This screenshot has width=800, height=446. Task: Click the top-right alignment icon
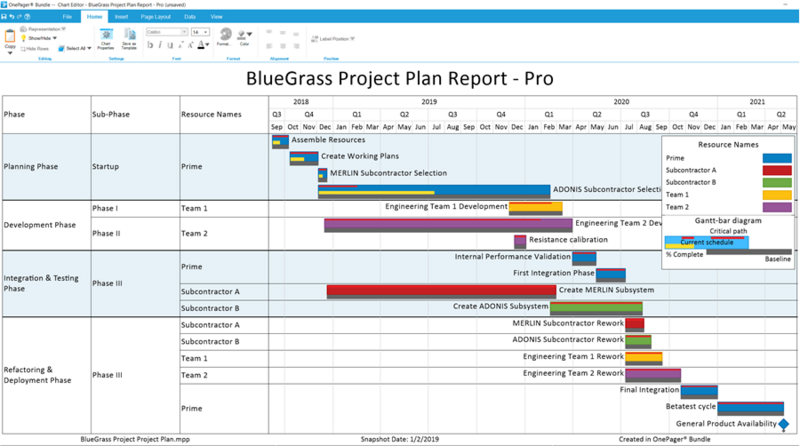pyautogui.click(x=296, y=34)
